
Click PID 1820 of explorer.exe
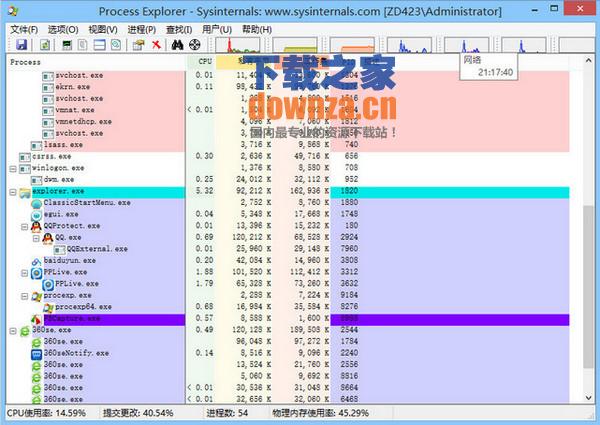[349, 191]
